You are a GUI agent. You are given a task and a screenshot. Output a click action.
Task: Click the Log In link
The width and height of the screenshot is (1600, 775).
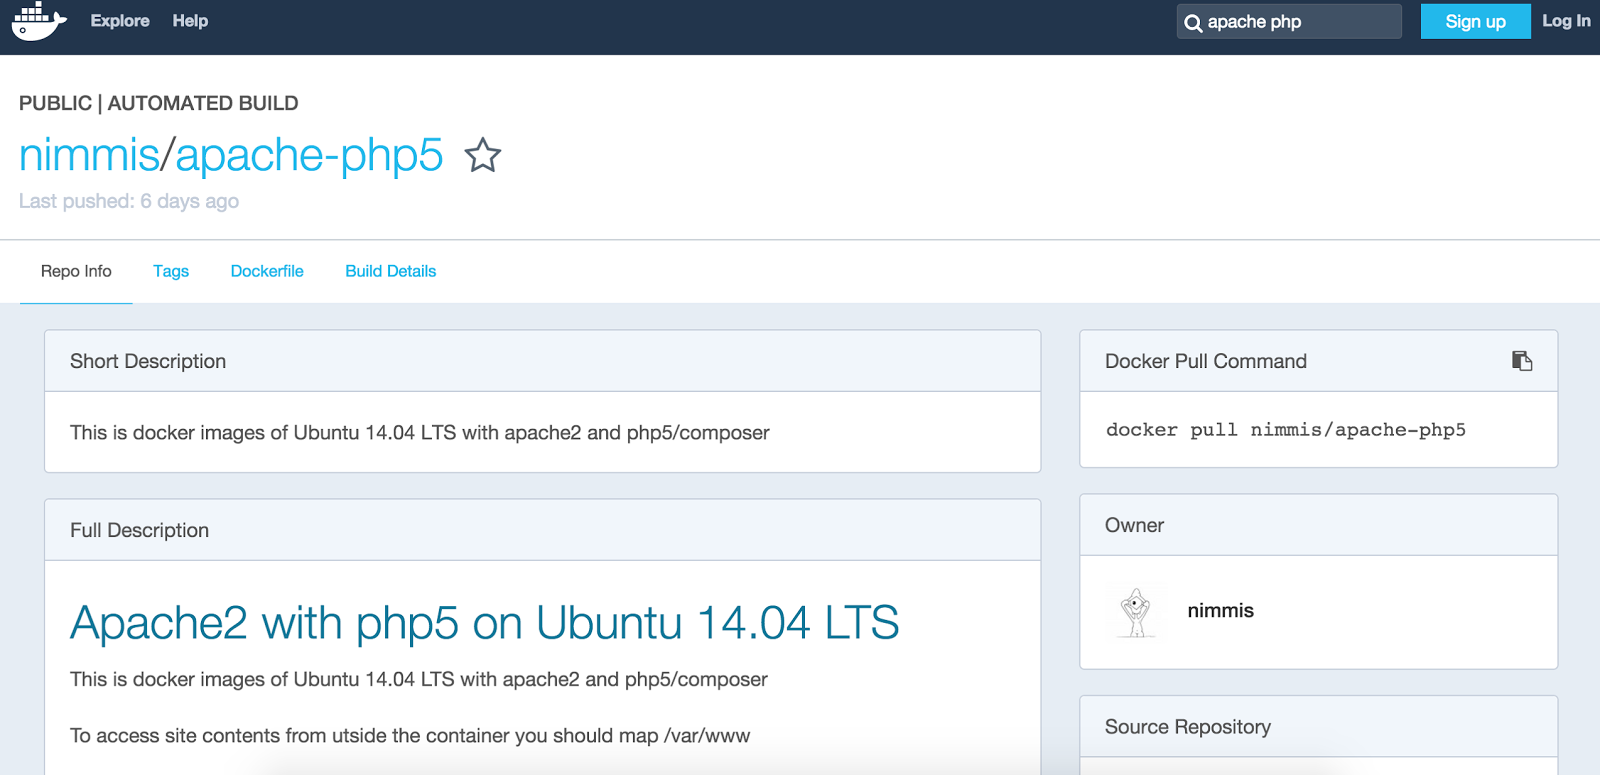tap(1566, 21)
